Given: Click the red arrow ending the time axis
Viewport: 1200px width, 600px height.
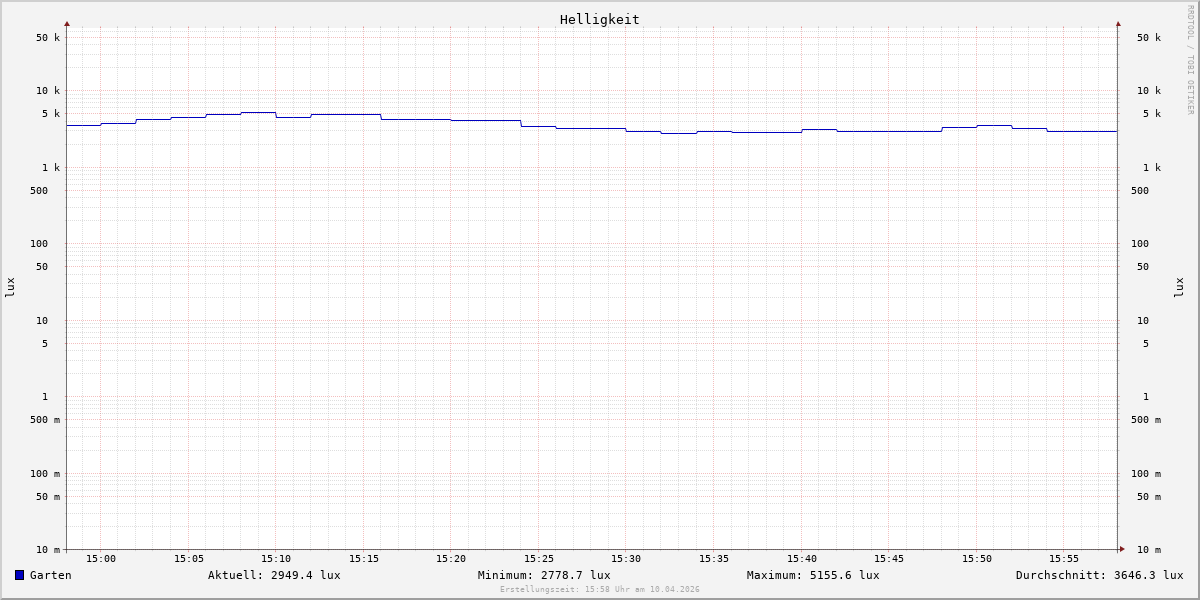Looking at the screenshot, I should coord(1122,549).
